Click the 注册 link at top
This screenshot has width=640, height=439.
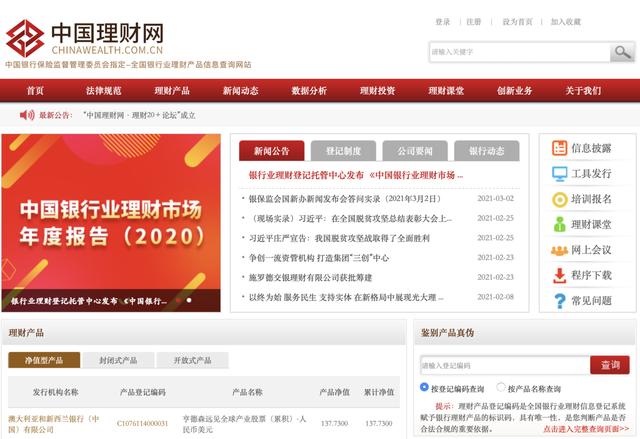click(474, 22)
